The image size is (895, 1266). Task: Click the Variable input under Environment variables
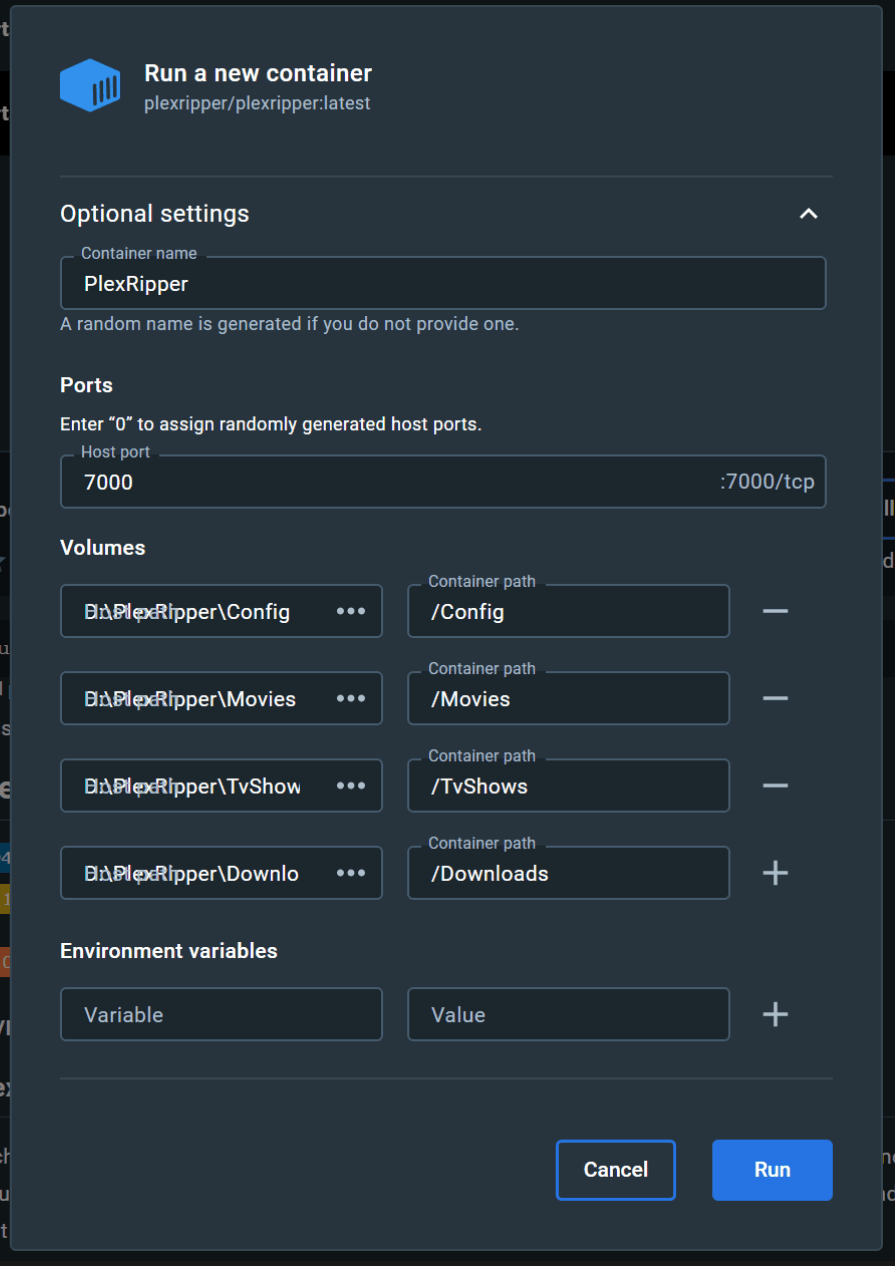point(221,1014)
